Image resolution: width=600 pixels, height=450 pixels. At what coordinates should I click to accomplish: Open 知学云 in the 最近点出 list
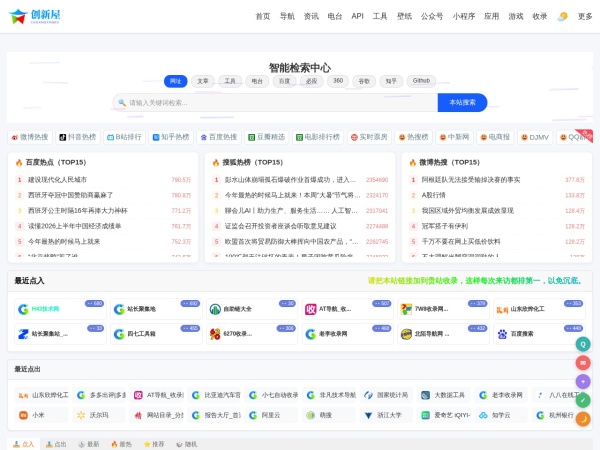pos(501,415)
